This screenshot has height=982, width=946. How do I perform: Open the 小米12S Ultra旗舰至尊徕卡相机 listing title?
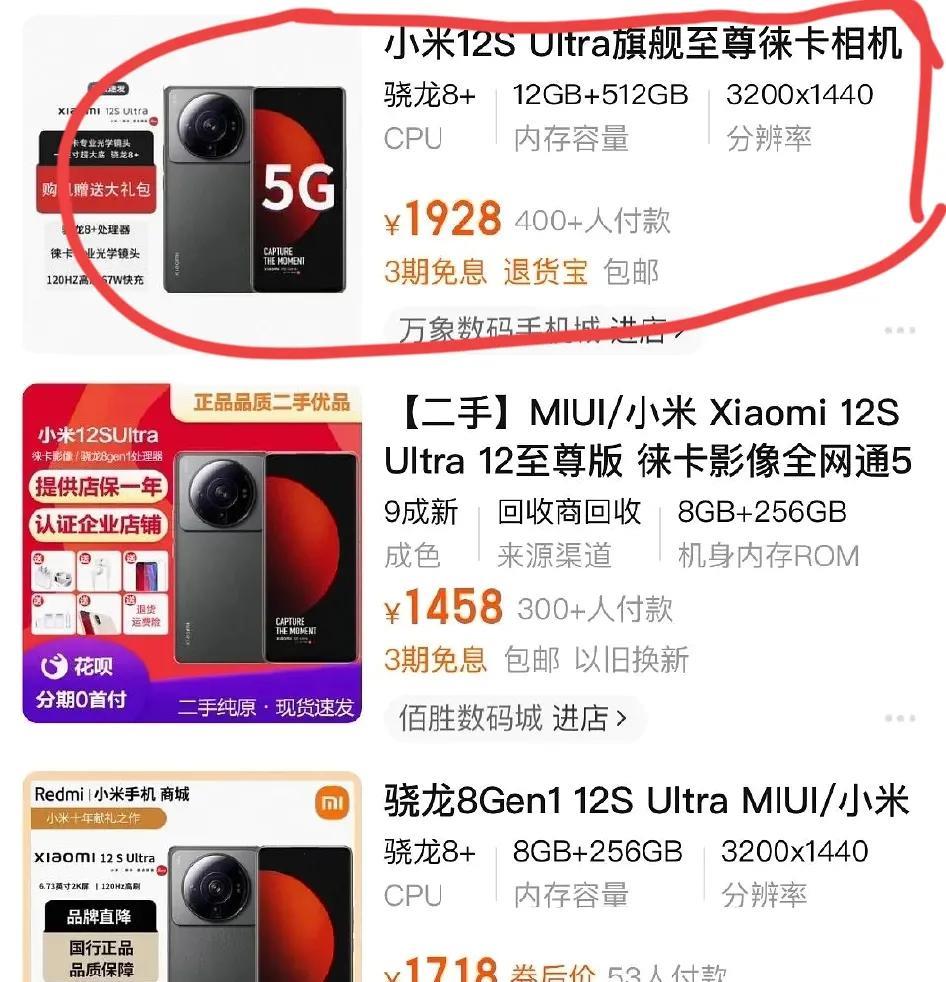click(644, 44)
